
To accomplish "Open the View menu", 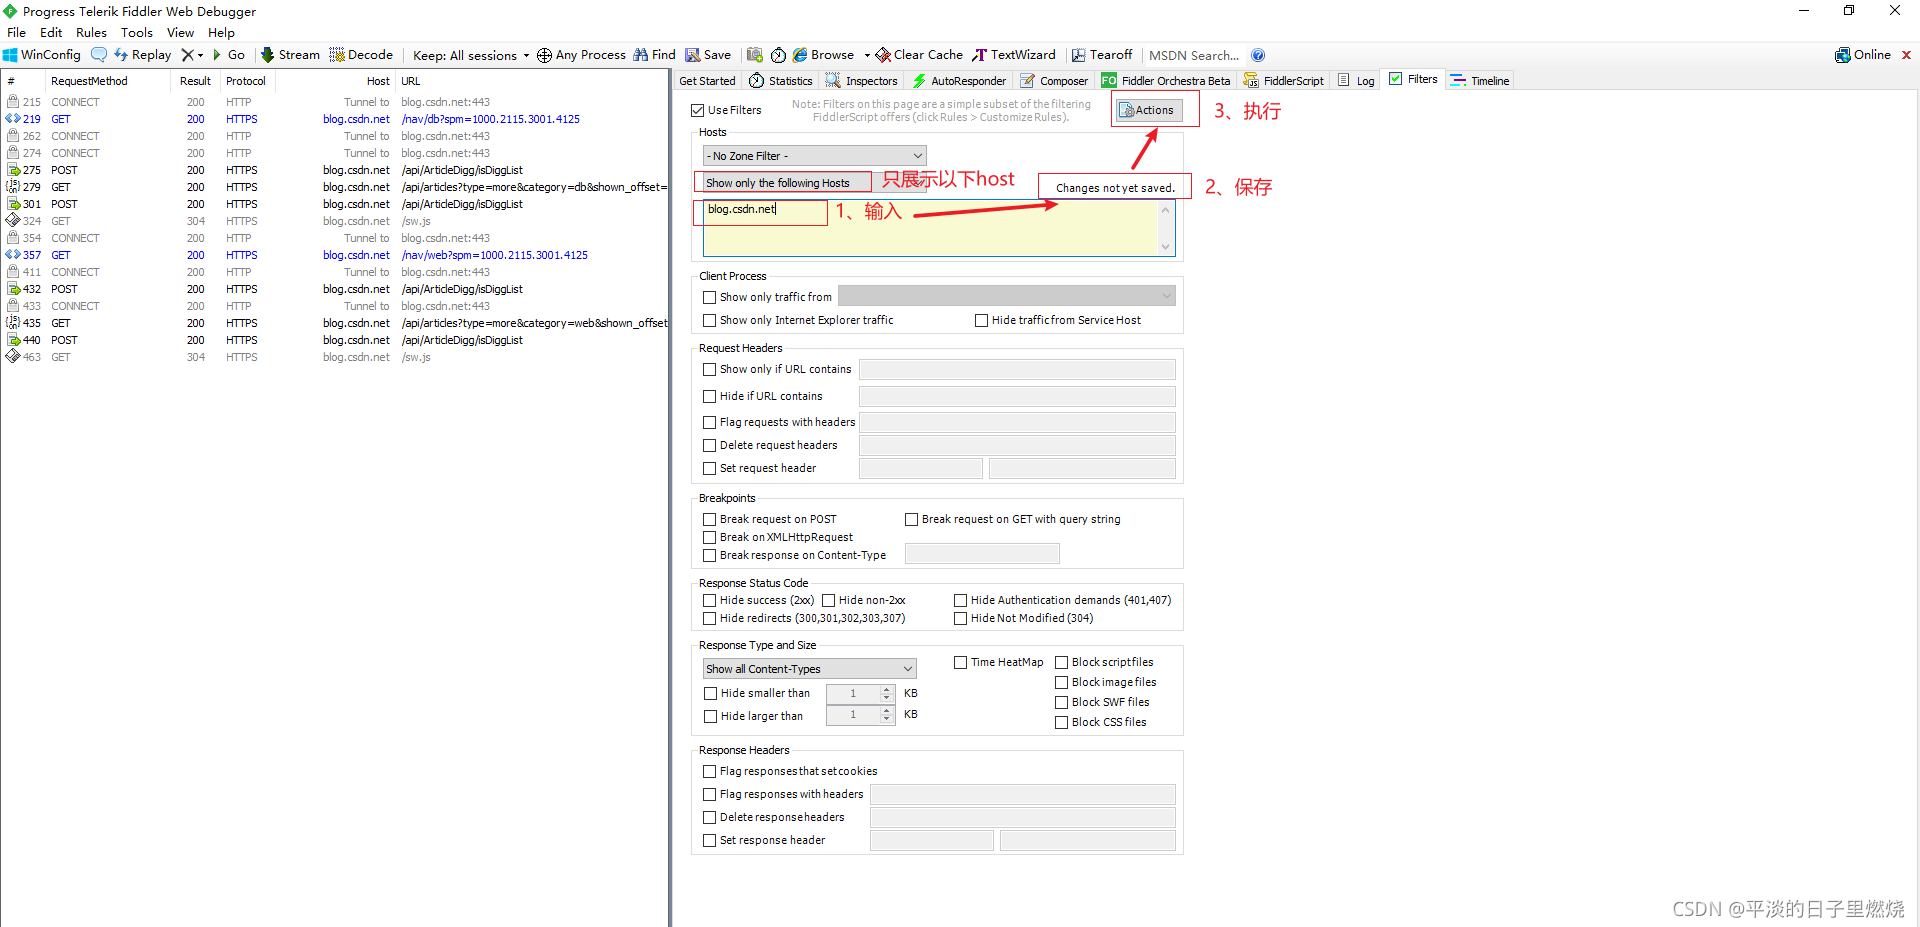I will (180, 33).
